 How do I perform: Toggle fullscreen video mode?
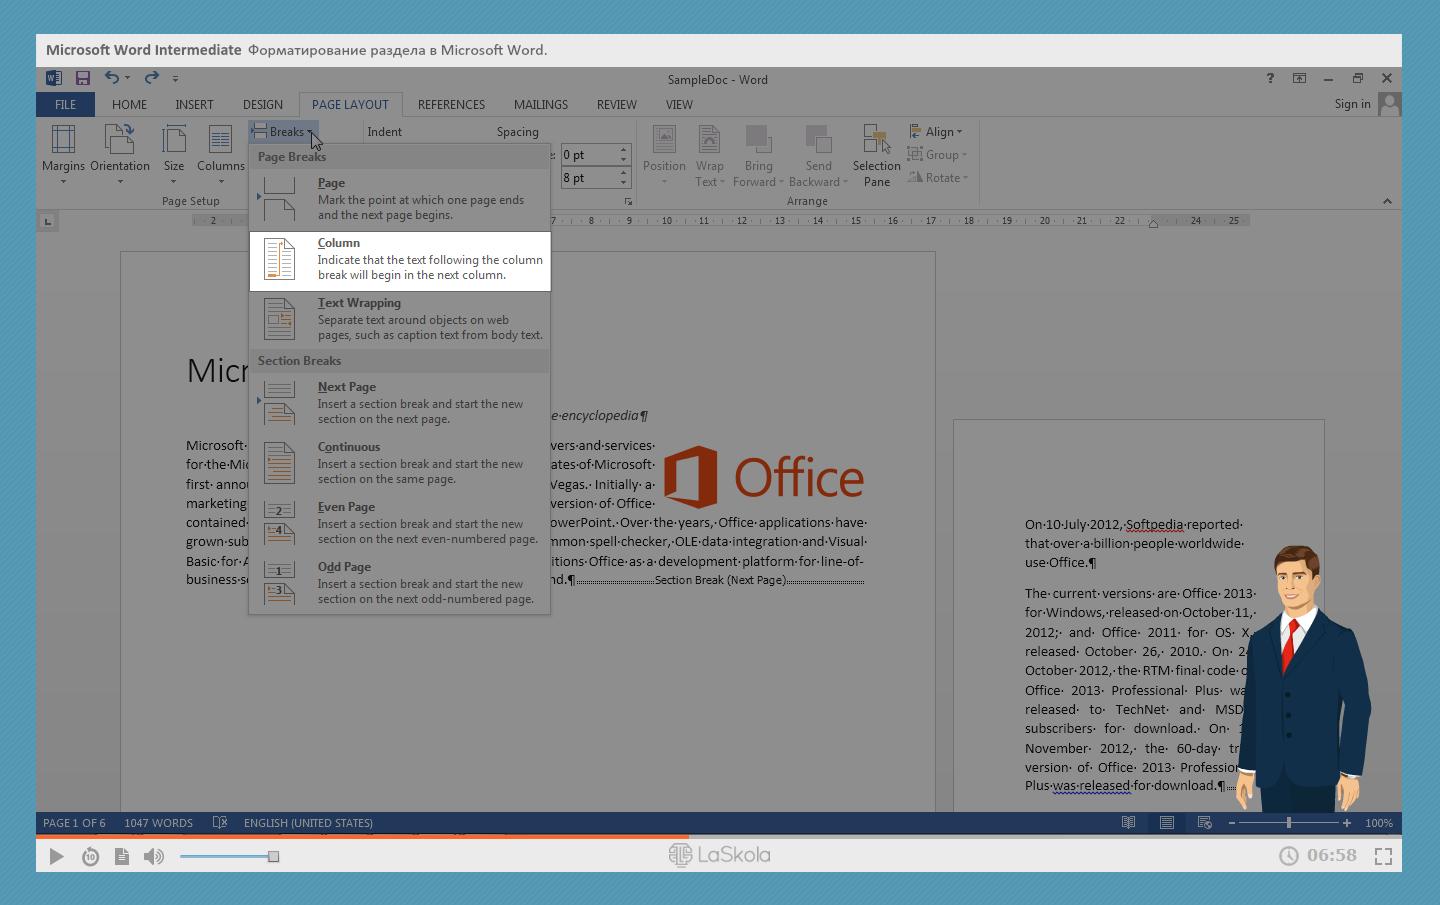click(x=1383, y=856)
